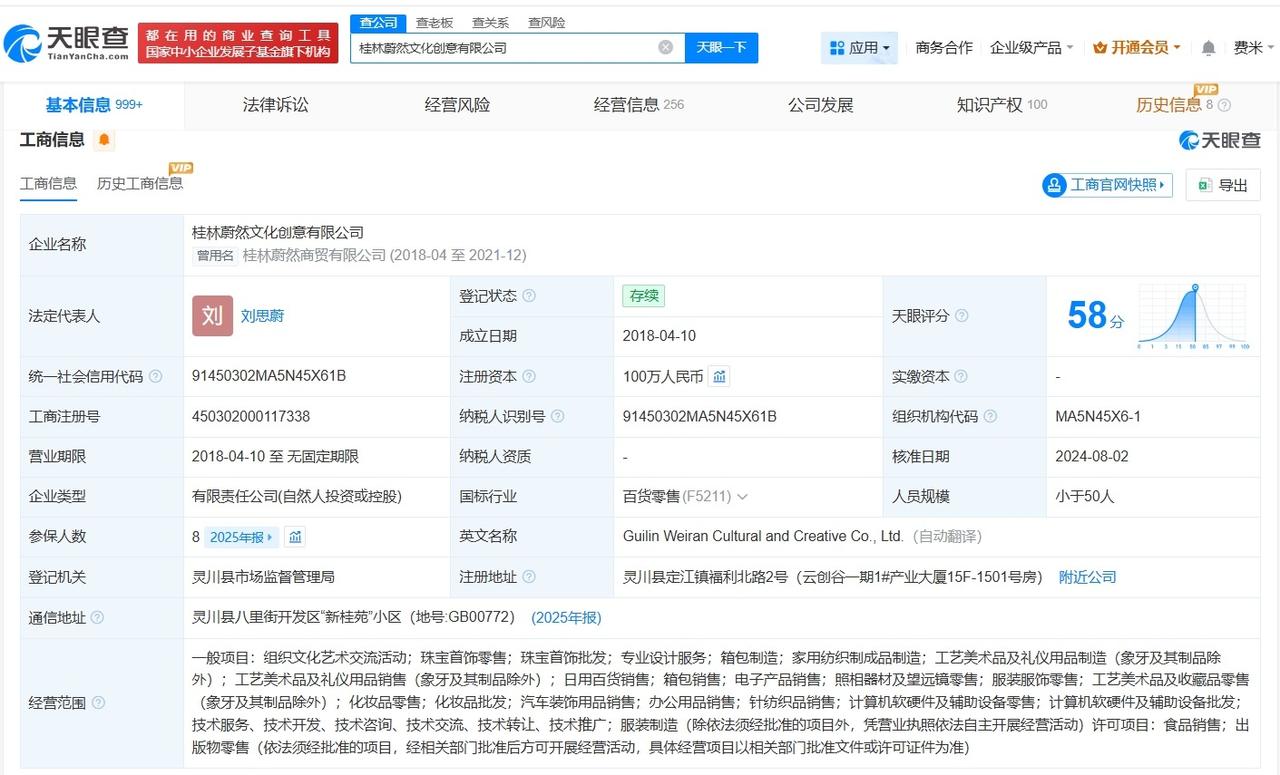
Task: Select the 历史工商信息 VIP sub-tab
Action: click(140, 184)
